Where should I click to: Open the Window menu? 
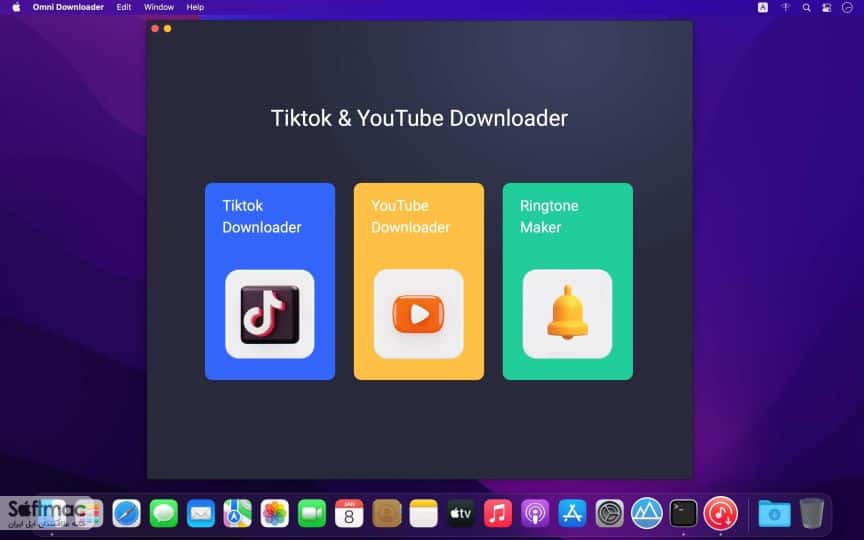pos(159,7)
